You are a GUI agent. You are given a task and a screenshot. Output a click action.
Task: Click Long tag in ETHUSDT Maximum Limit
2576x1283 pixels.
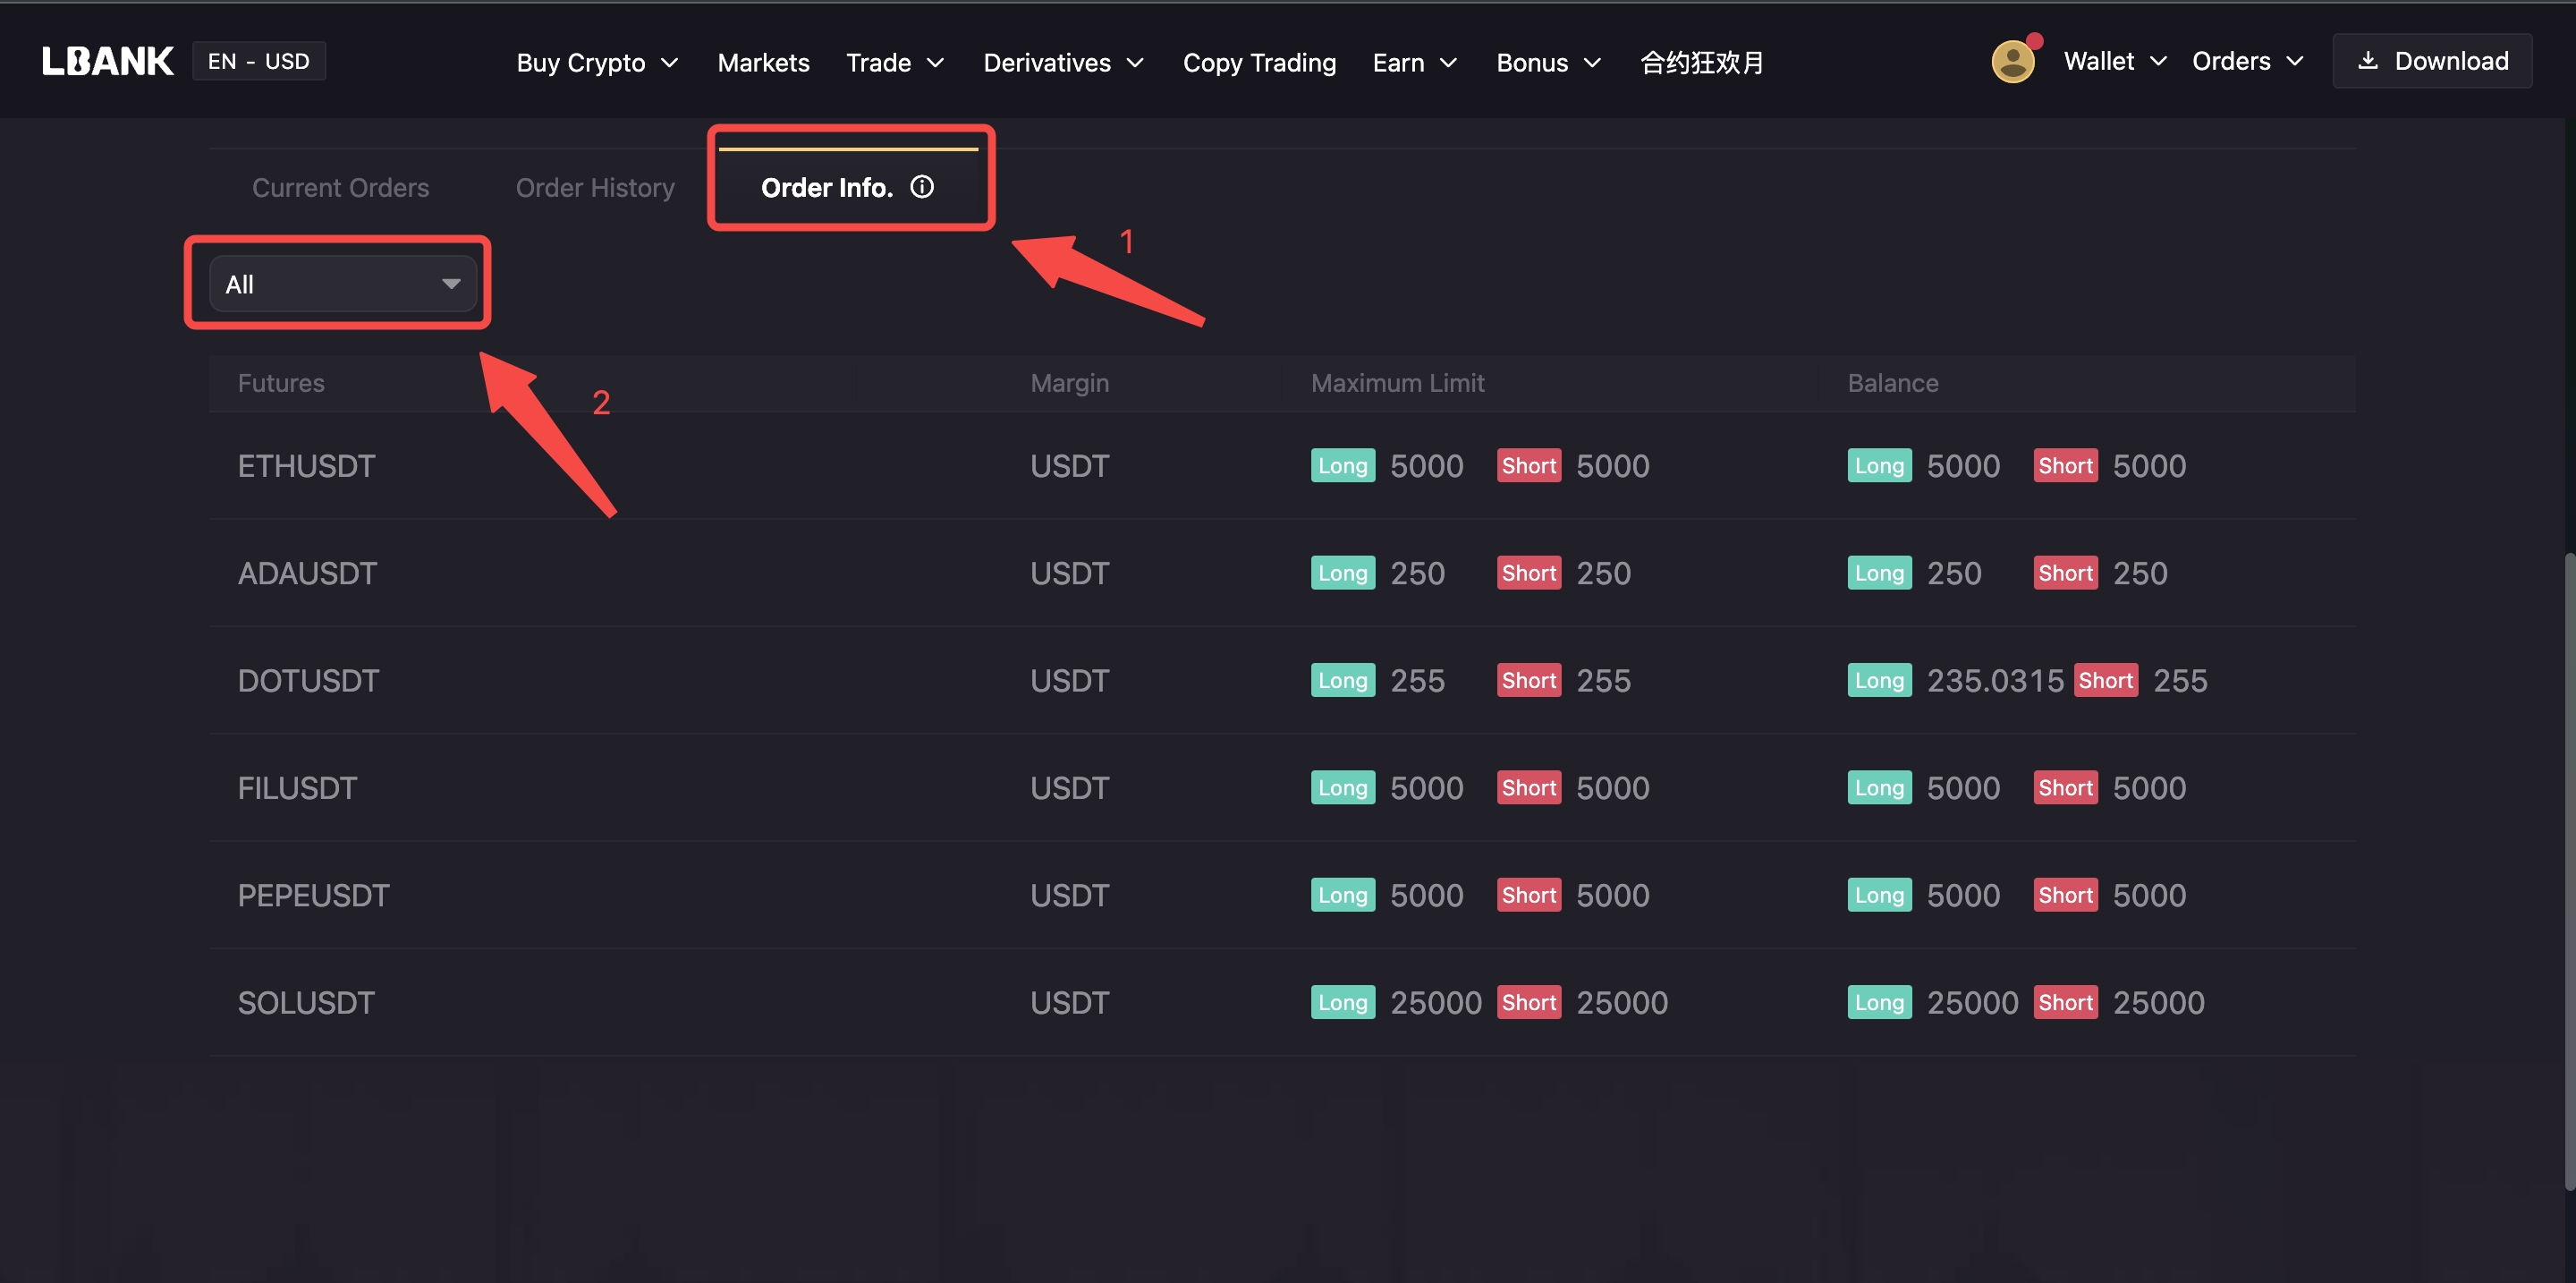(1343, 466)
